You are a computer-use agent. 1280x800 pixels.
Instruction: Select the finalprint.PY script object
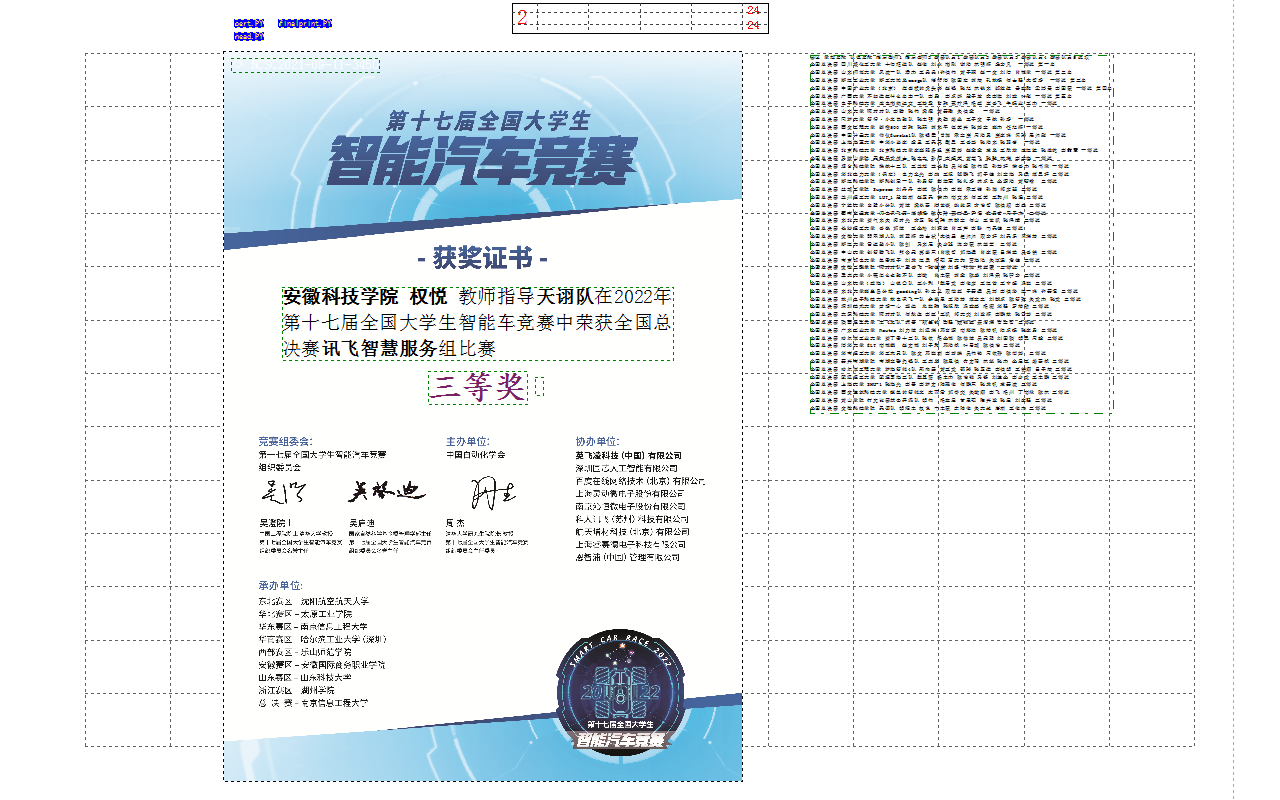pos(305,23)
